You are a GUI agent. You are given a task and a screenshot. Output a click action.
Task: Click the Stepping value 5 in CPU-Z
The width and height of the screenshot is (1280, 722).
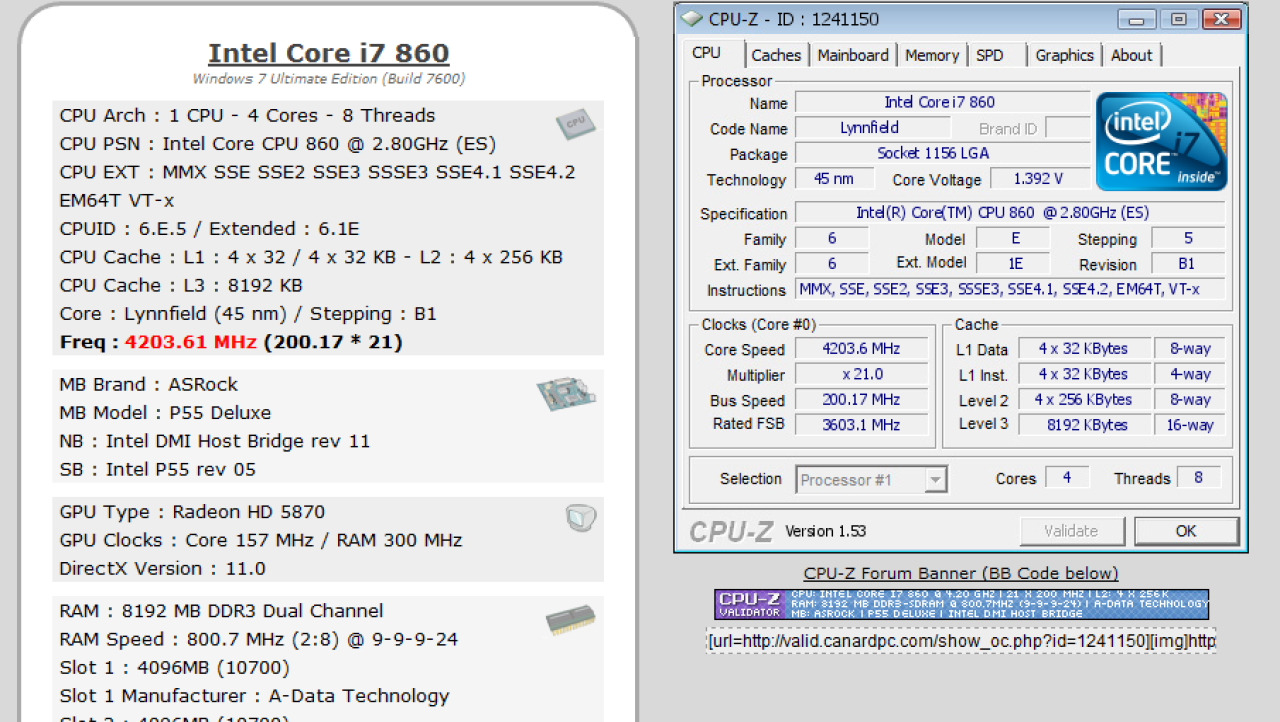pos(1188,238)
